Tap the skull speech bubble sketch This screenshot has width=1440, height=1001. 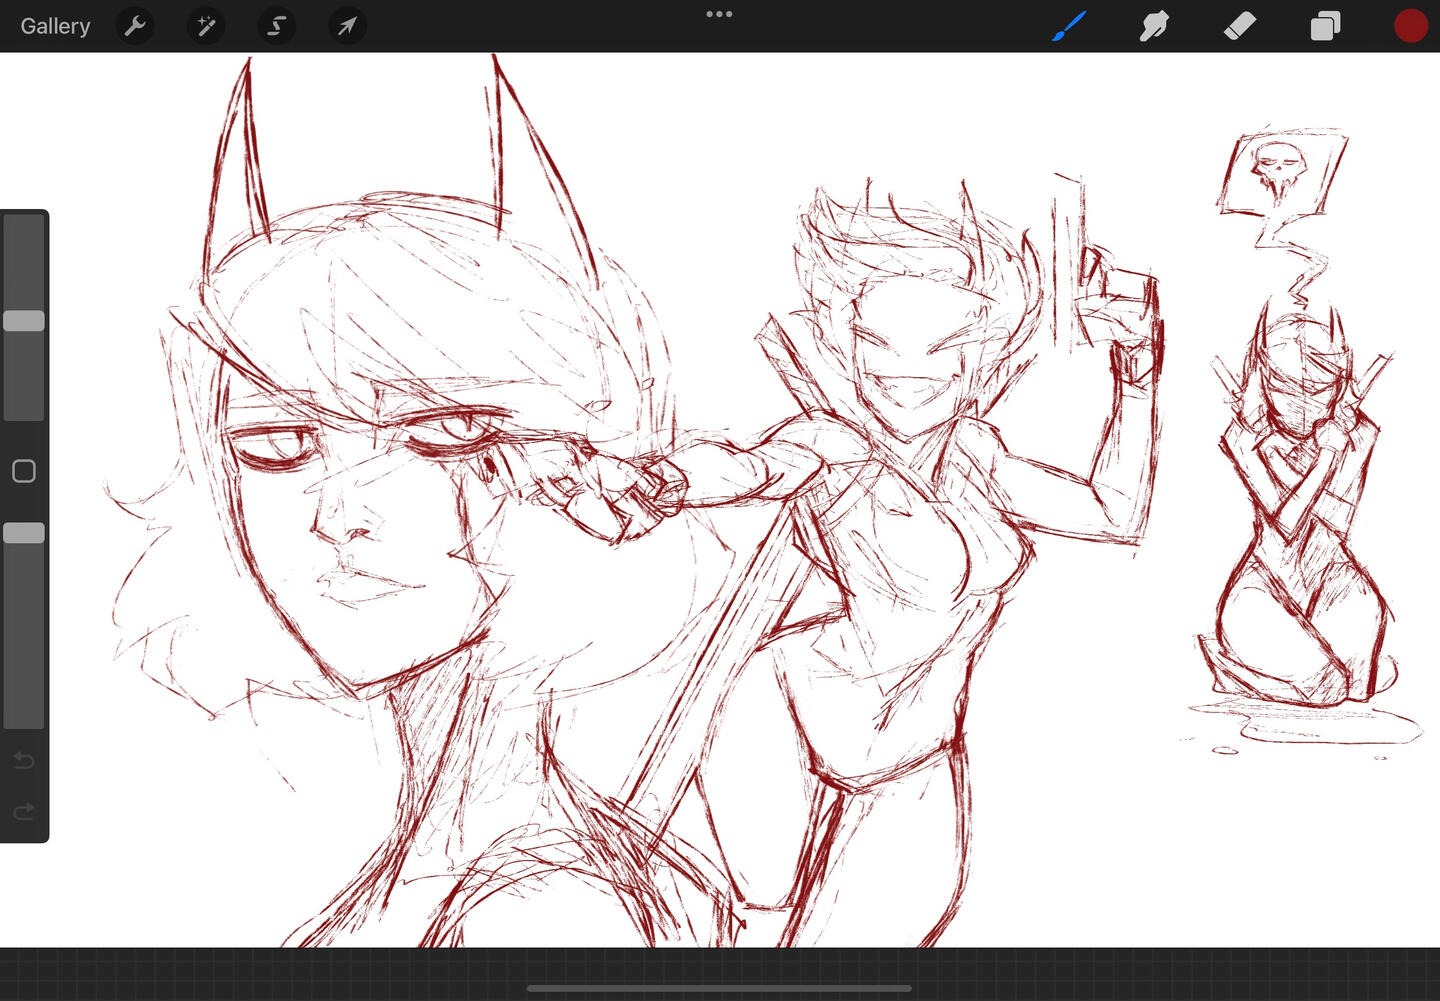[1279, 172]
